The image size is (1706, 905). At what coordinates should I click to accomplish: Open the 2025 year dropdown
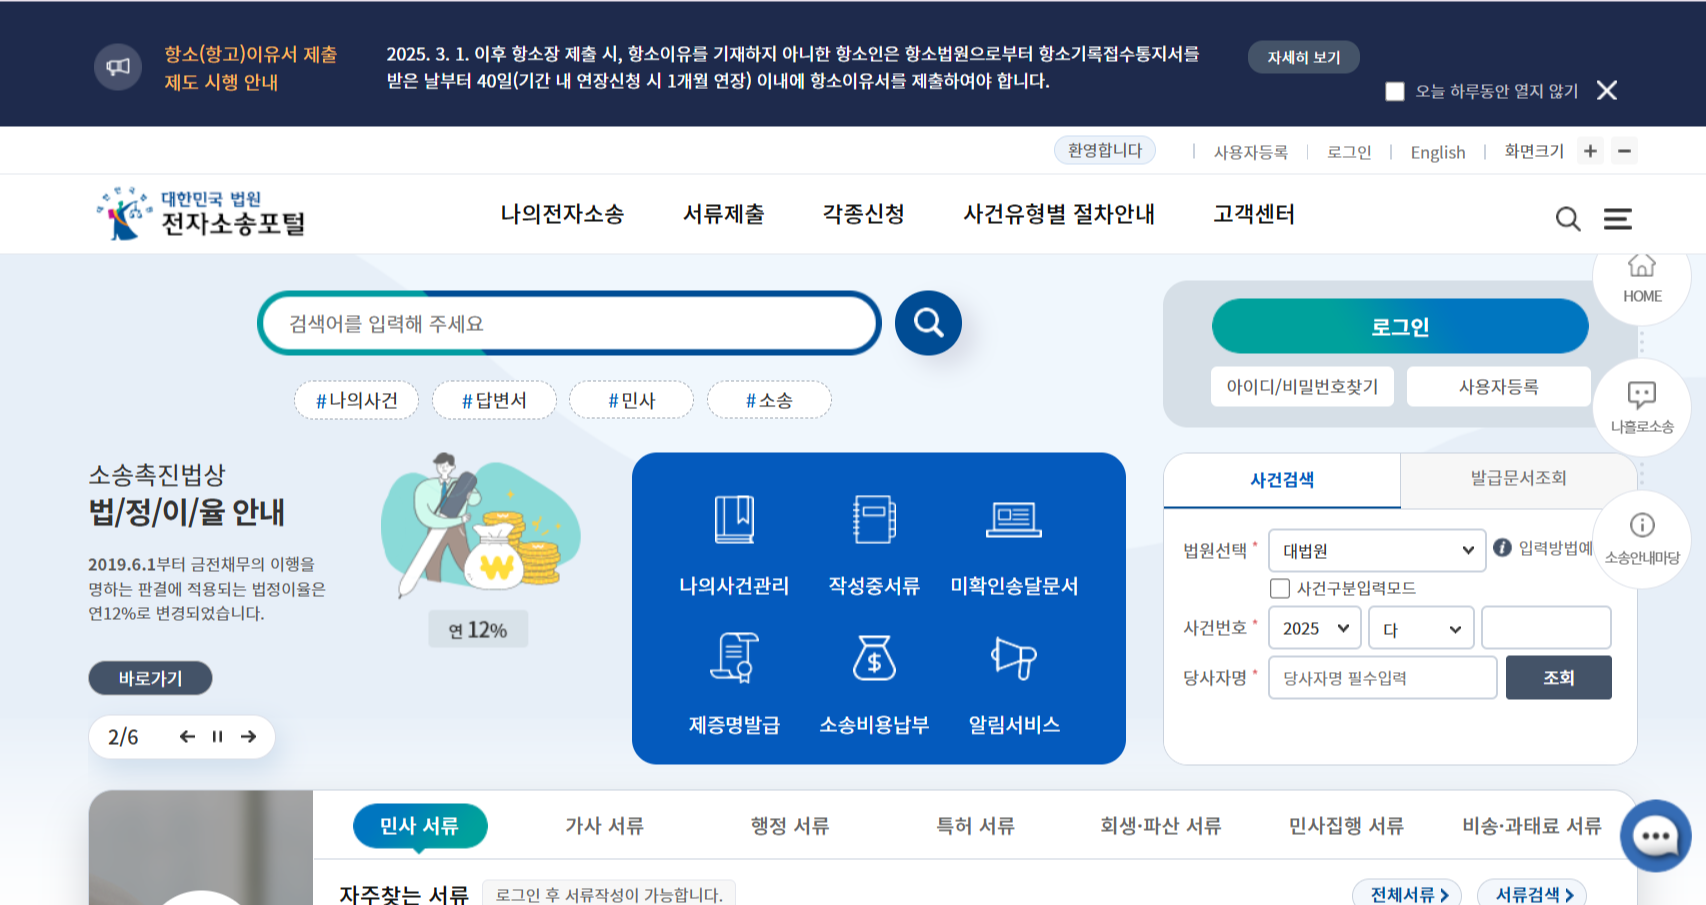click(1314, 628)
